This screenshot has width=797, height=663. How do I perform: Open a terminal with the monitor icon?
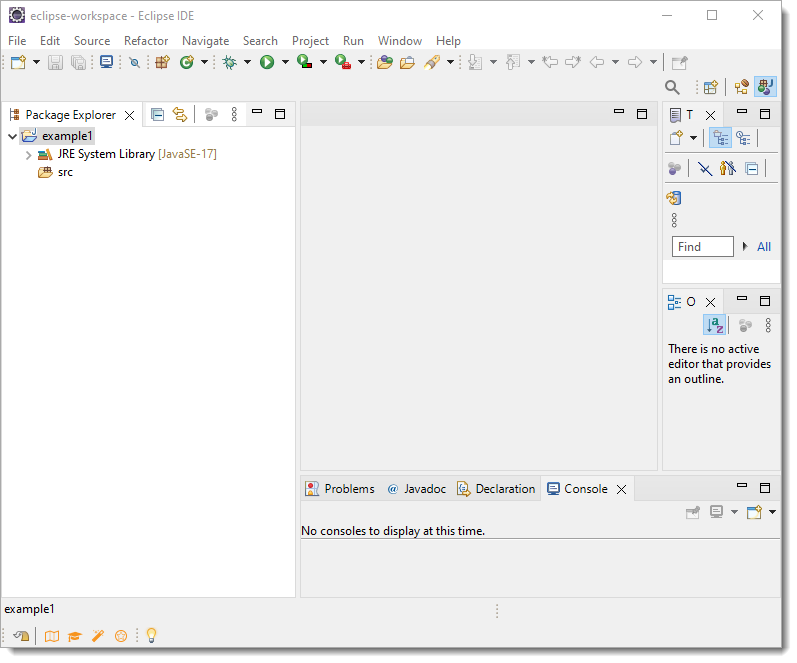pos(106,62)
